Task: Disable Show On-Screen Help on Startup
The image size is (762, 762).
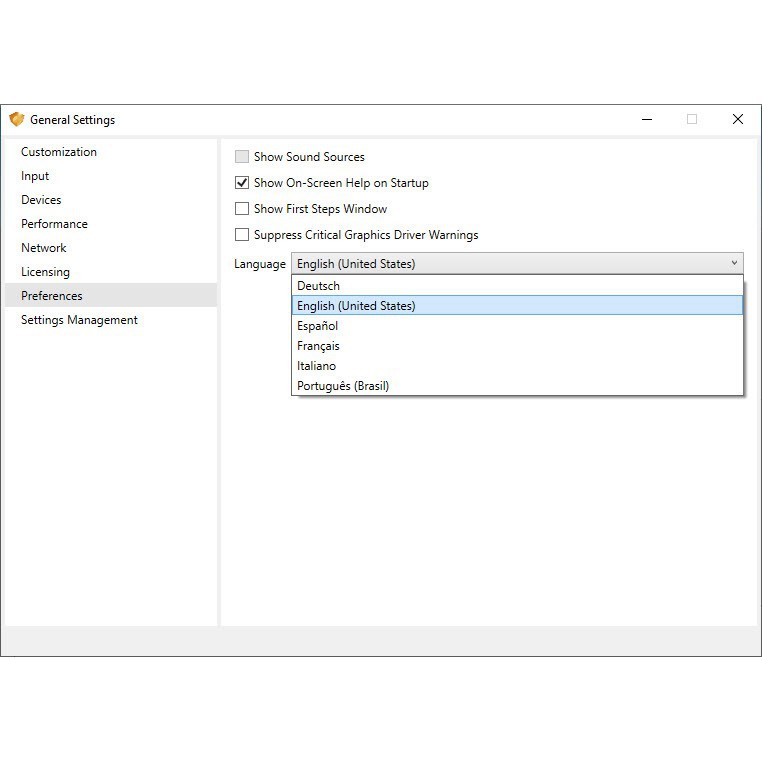Action: coord(242,183)
